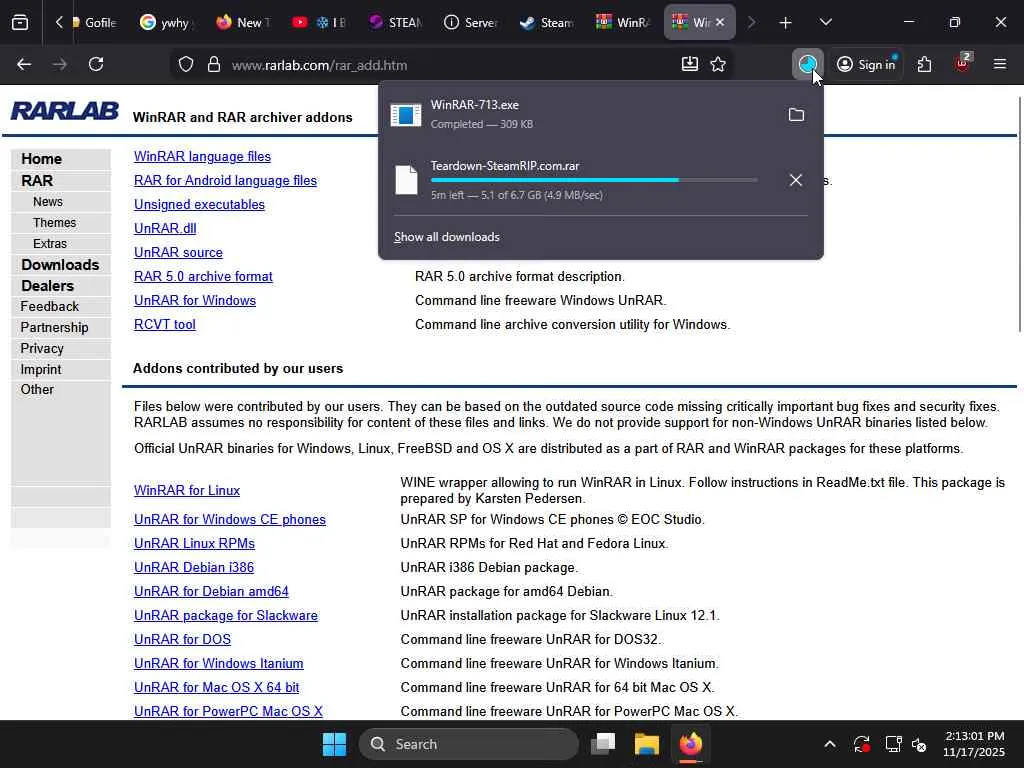
Task: Open Home in the sidebar menu
Action: [x=41, y=159]
